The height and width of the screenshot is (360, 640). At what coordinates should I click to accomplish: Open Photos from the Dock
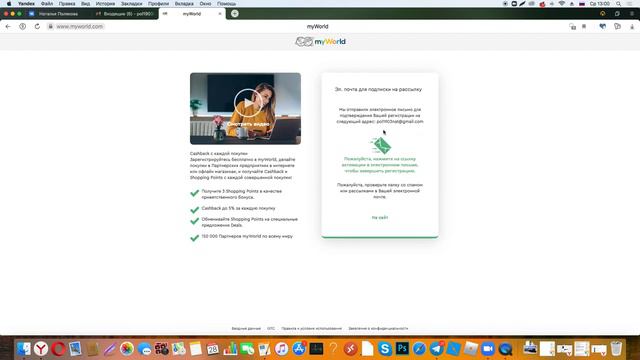click(127, 349)
